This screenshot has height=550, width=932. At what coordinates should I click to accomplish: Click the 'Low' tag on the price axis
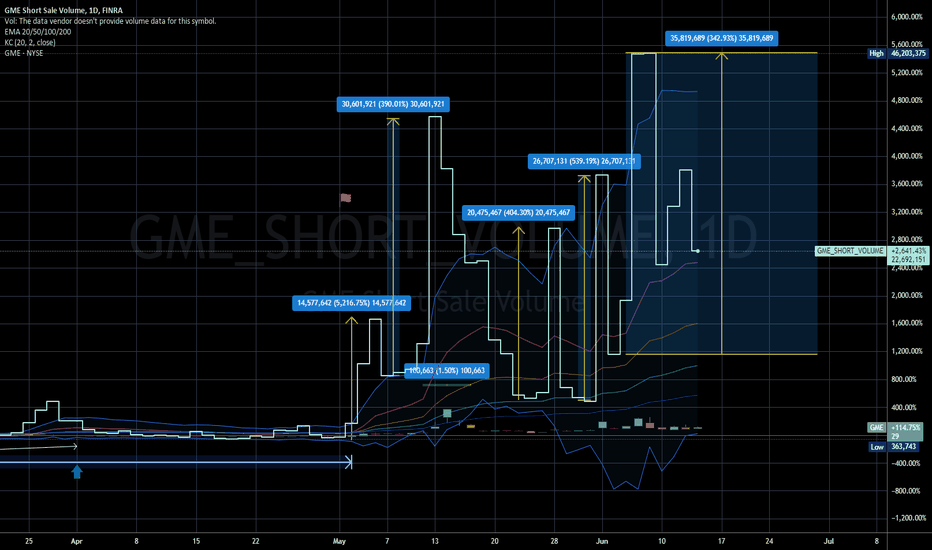point(877,447)
